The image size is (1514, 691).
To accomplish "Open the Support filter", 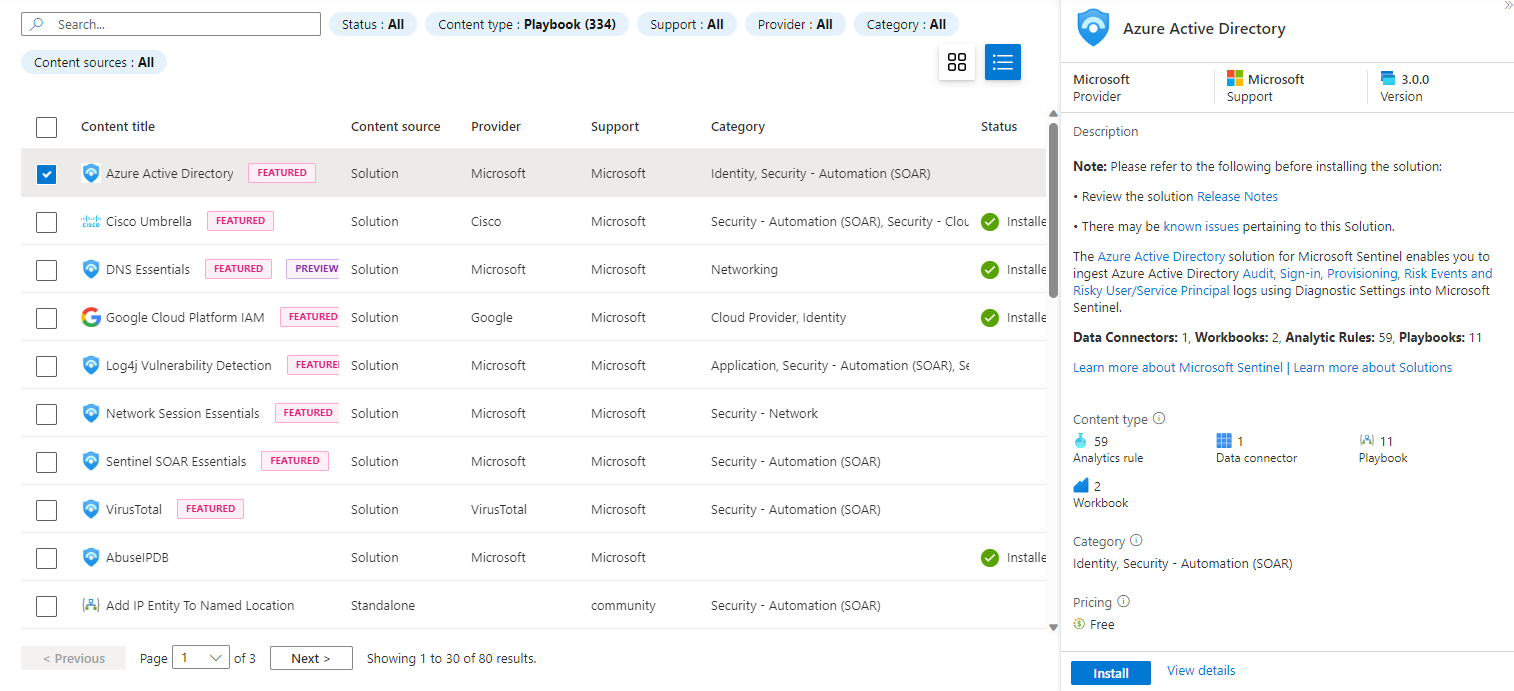I will (687, 24).
